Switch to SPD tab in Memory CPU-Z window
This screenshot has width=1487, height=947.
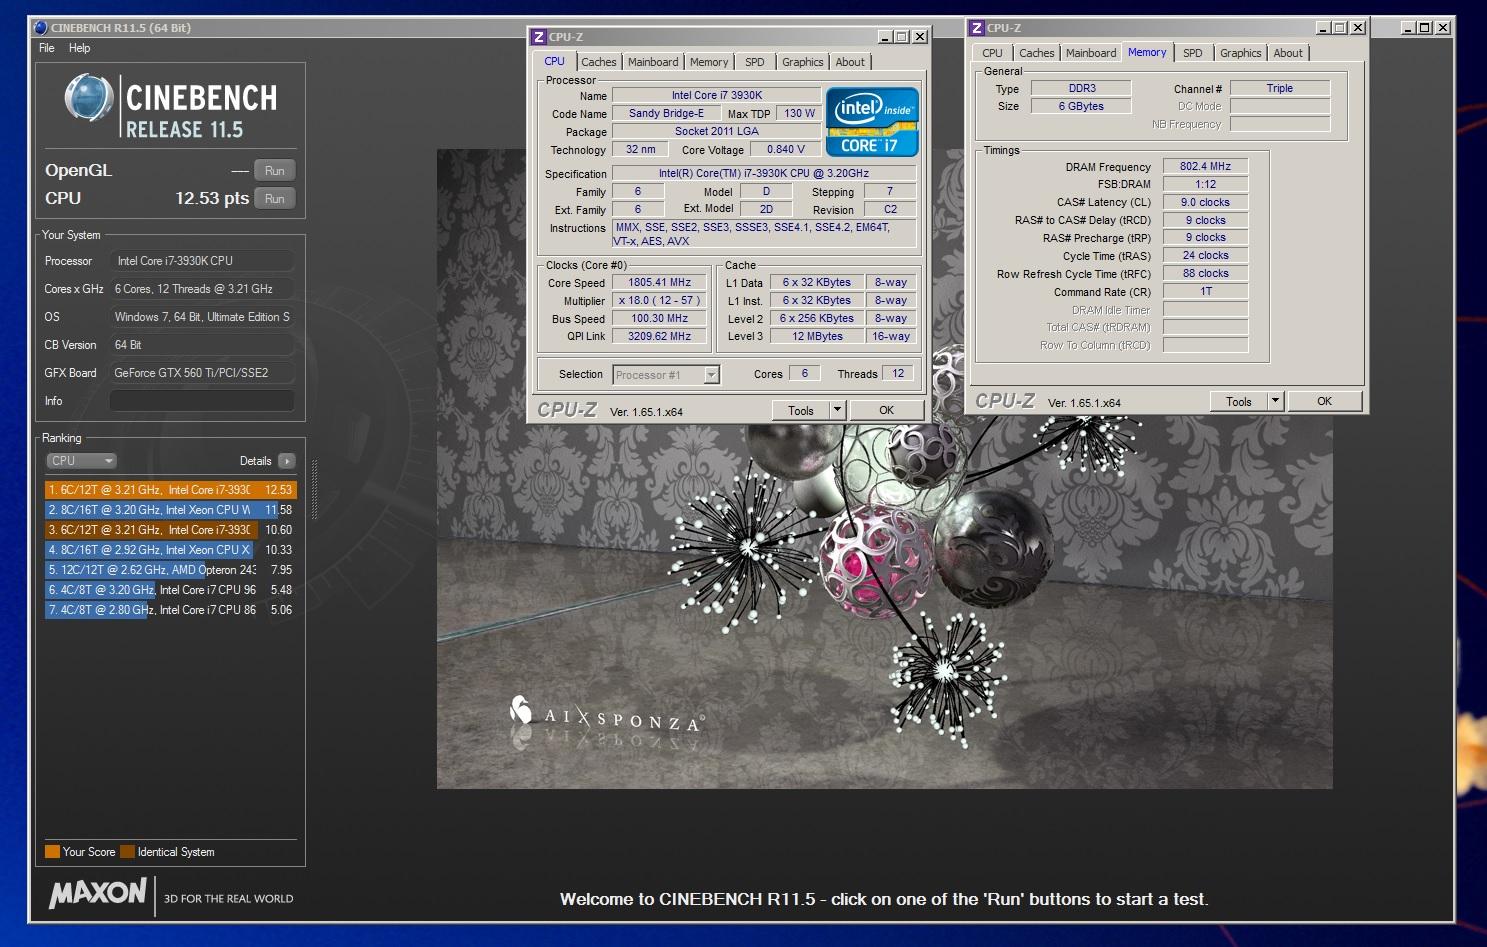pyautogui.click(x=1193, y=53)
